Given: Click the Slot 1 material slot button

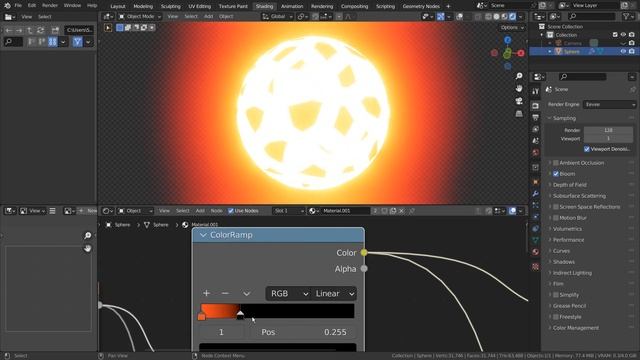Looking at the screenshot, I should pyautogui.click(x=289, y=211).
